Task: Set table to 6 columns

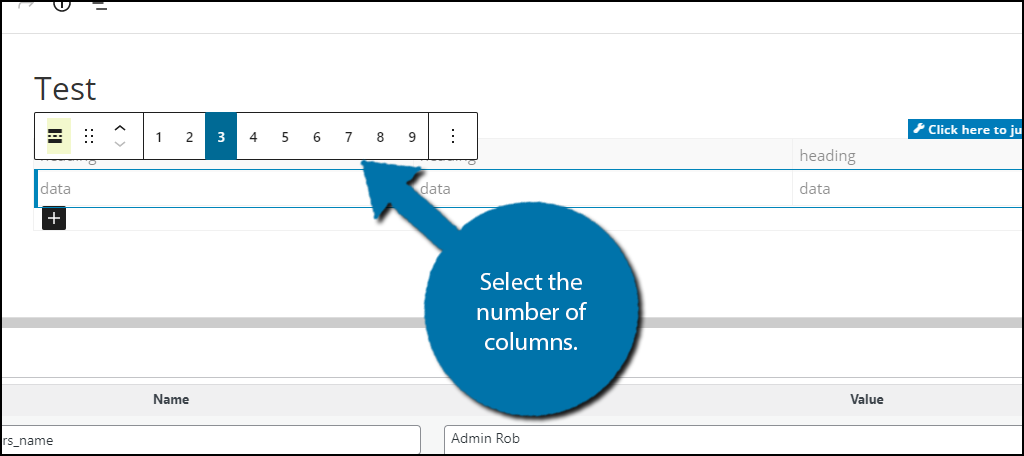Action: [x=317, y=137]
